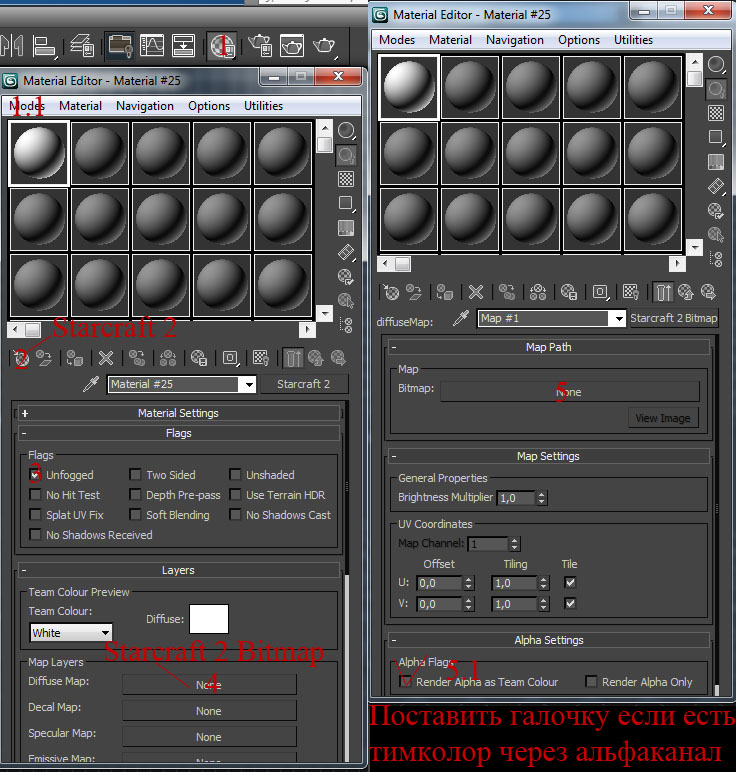Enable Soft Blending checkbox
Screen dimensions: 736x772
tap(135, 515)
